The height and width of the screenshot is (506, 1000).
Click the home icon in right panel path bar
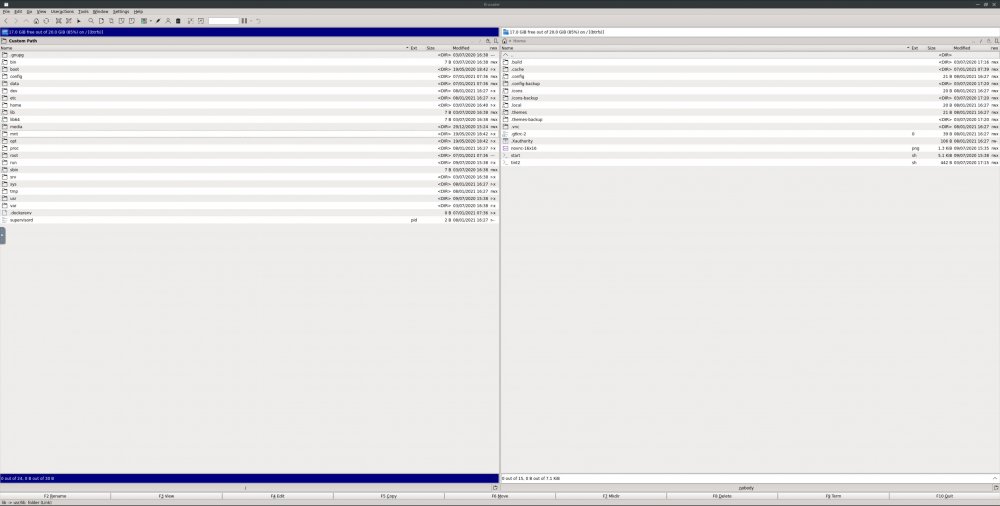504,41
